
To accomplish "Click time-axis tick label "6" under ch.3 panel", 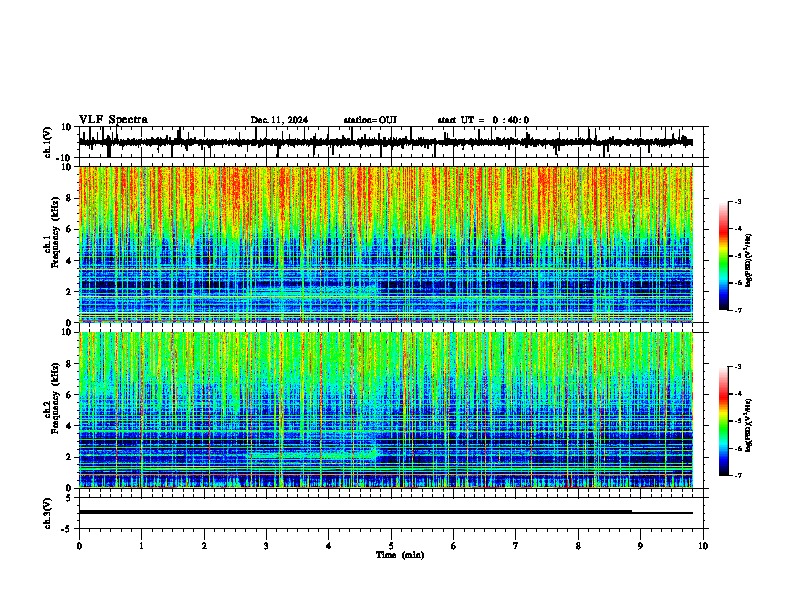I will coord(454,546).
